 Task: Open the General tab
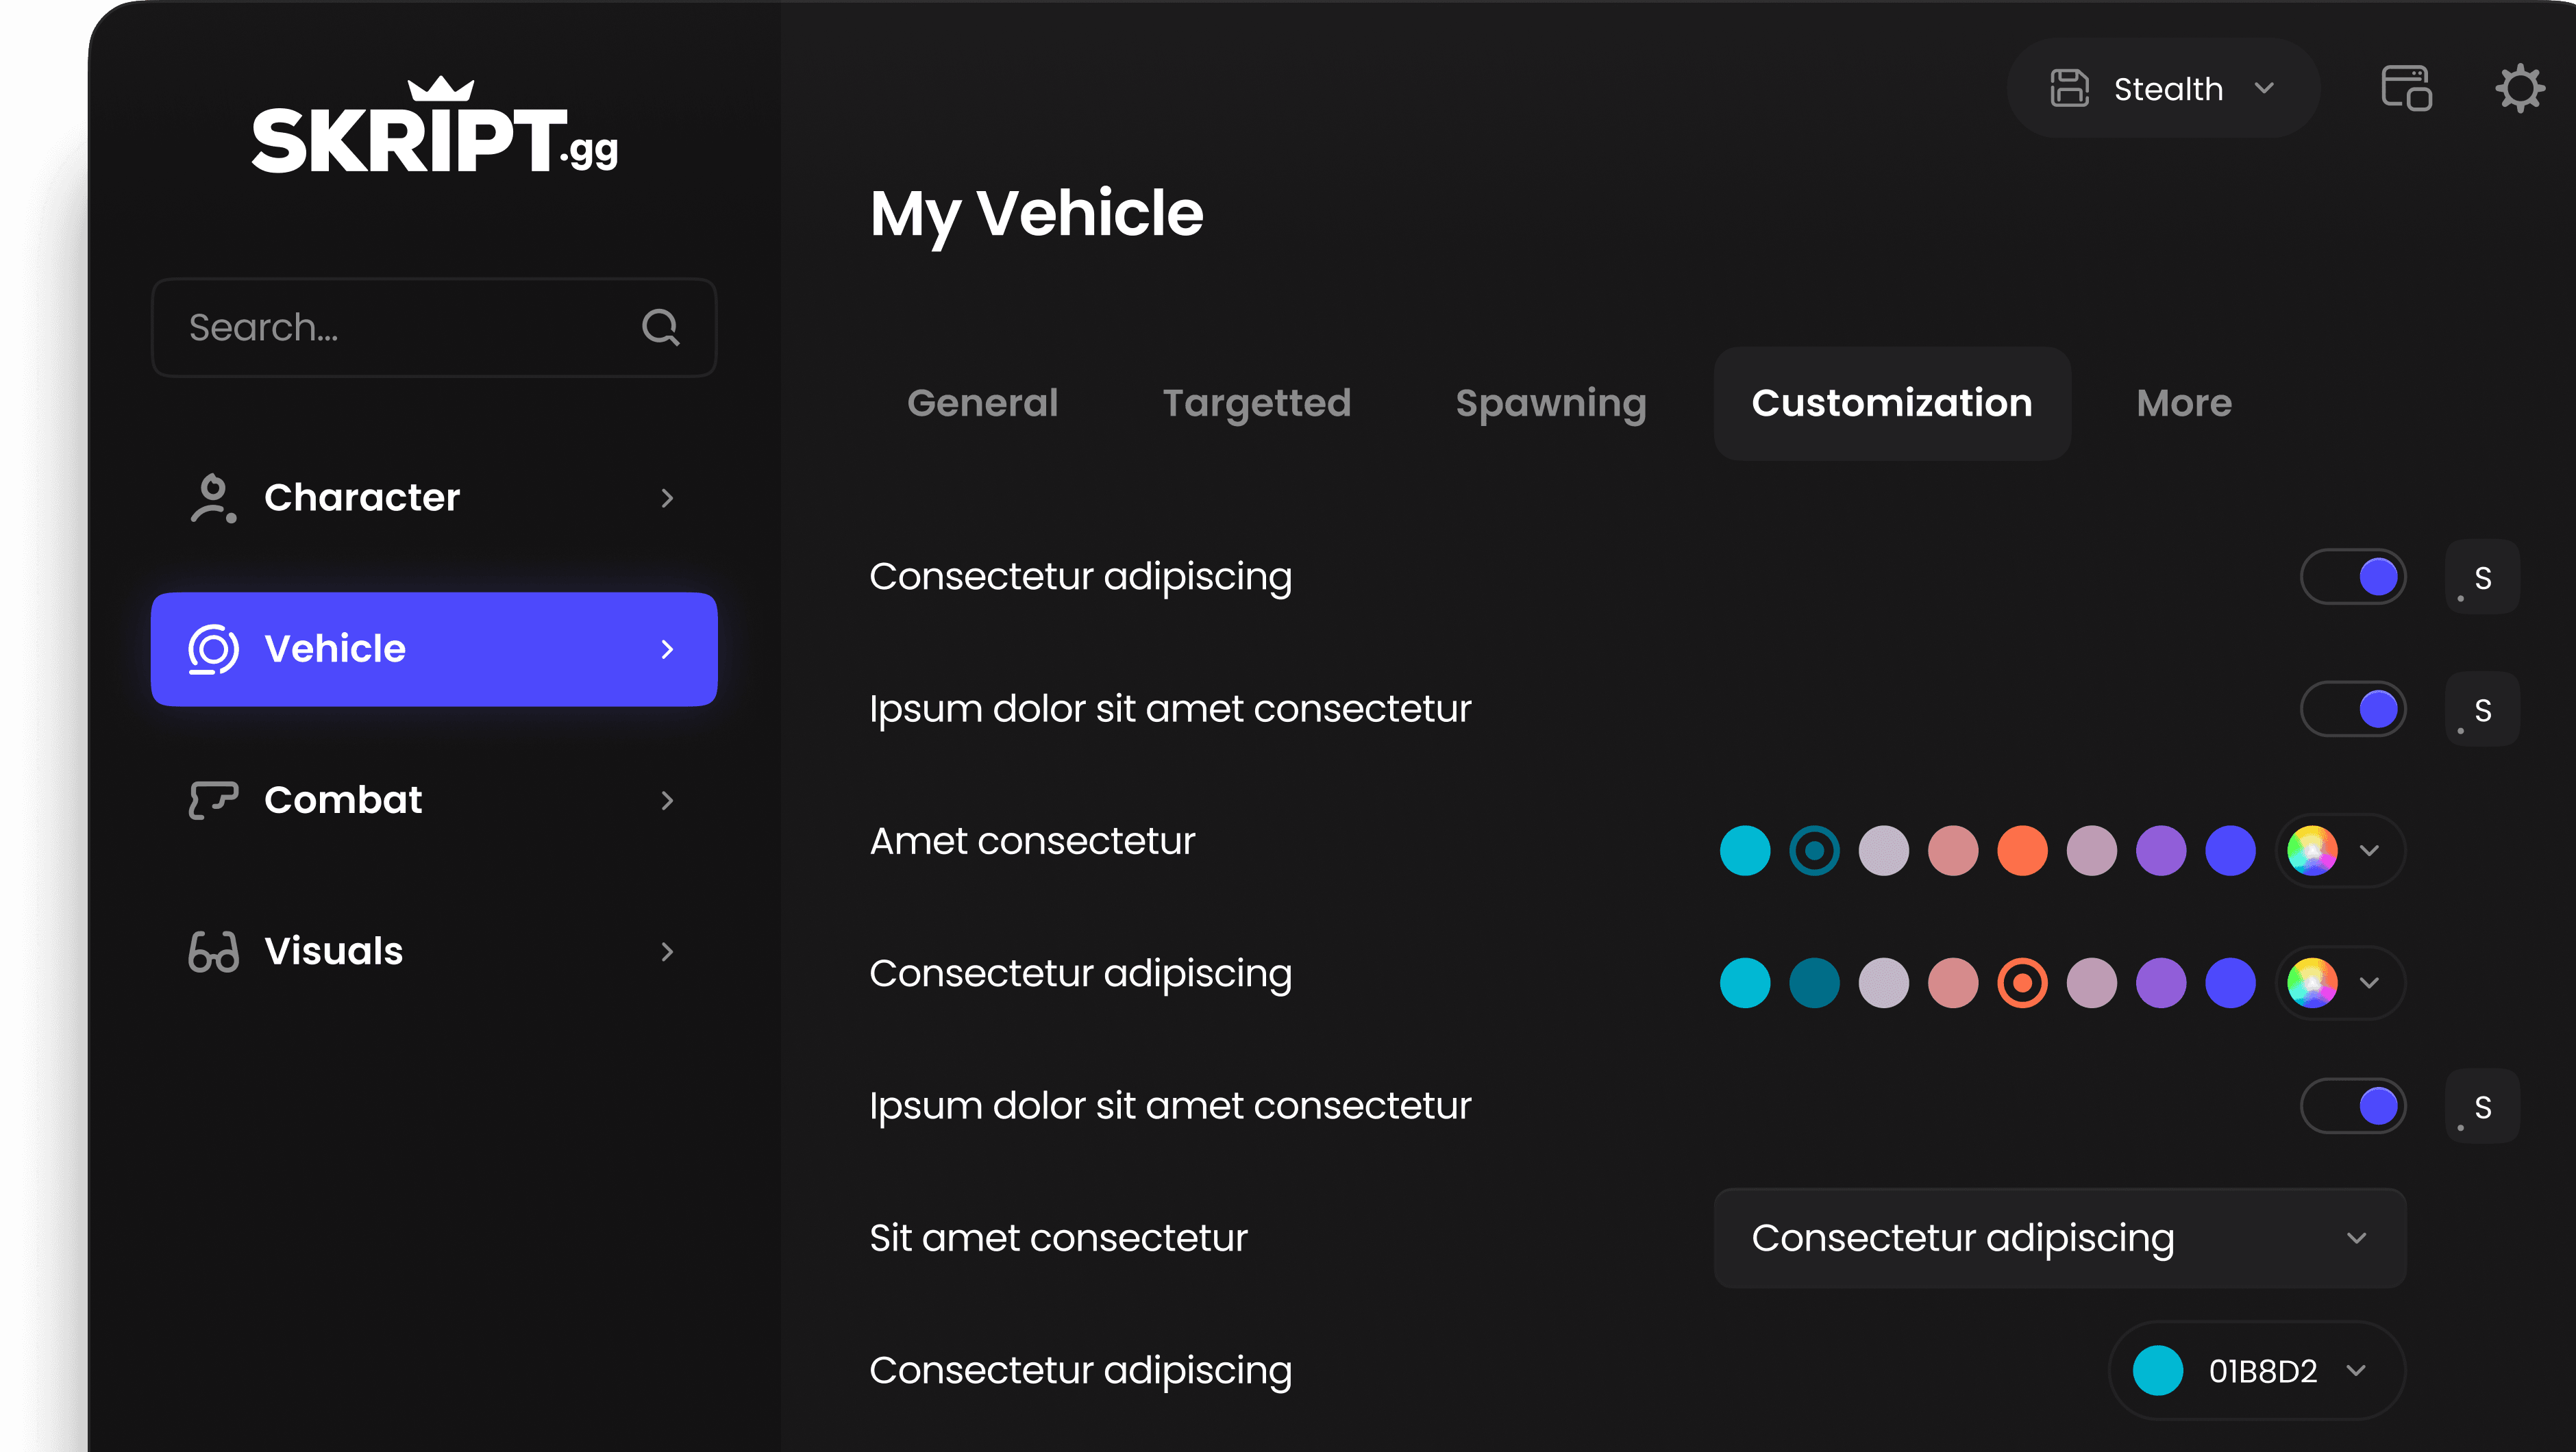click(x=982, y=403)
